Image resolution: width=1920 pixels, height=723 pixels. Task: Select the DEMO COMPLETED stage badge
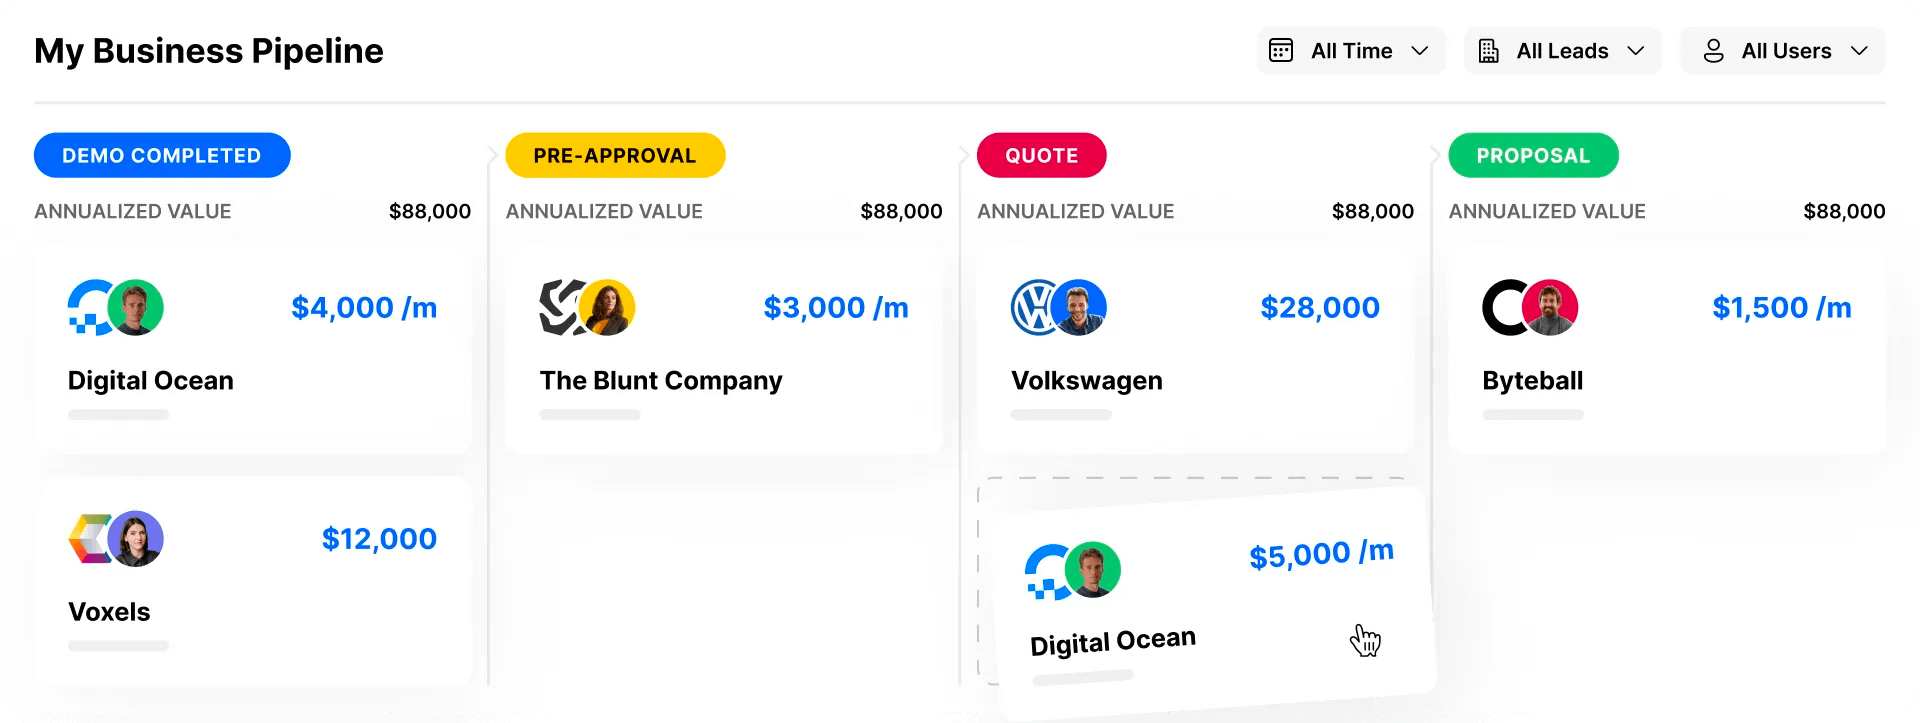pos(162,155)
